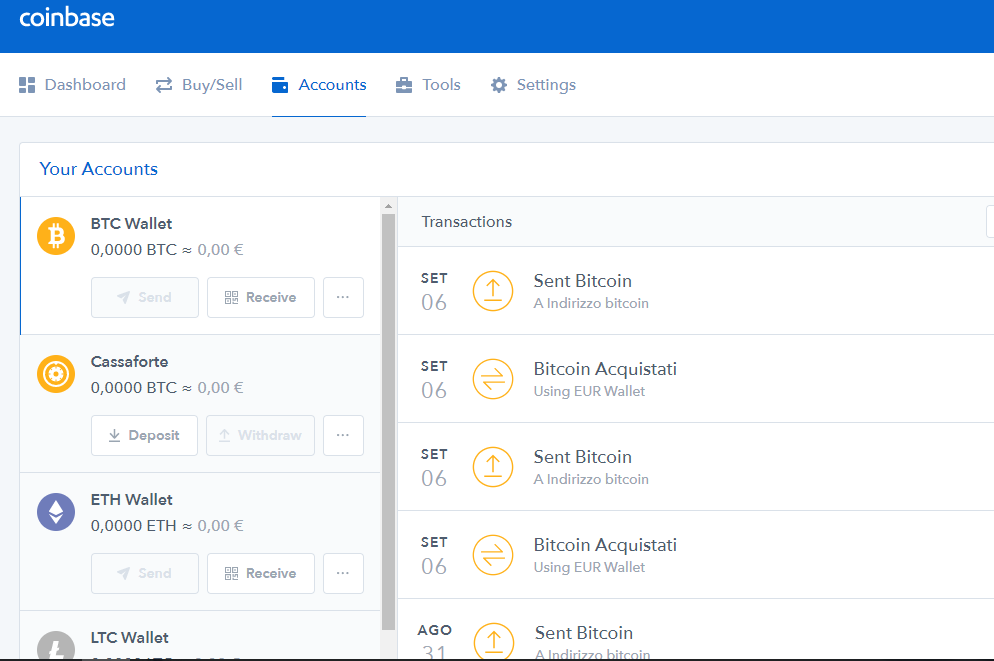Viewport: 994px width, 661px height.
Task: Click the Buy/Sell arrows icon
Action: (164, 85)
